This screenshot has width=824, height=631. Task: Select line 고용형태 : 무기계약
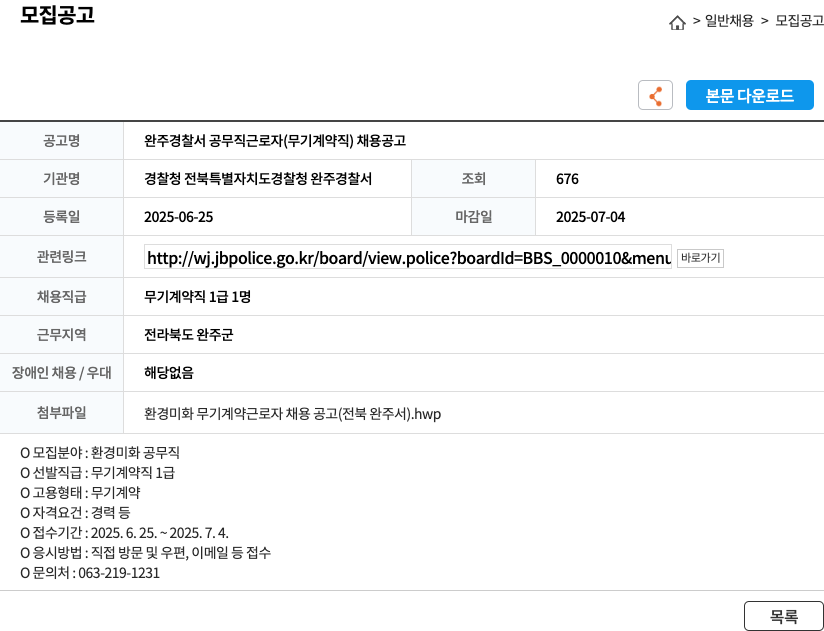coord(80,492)
